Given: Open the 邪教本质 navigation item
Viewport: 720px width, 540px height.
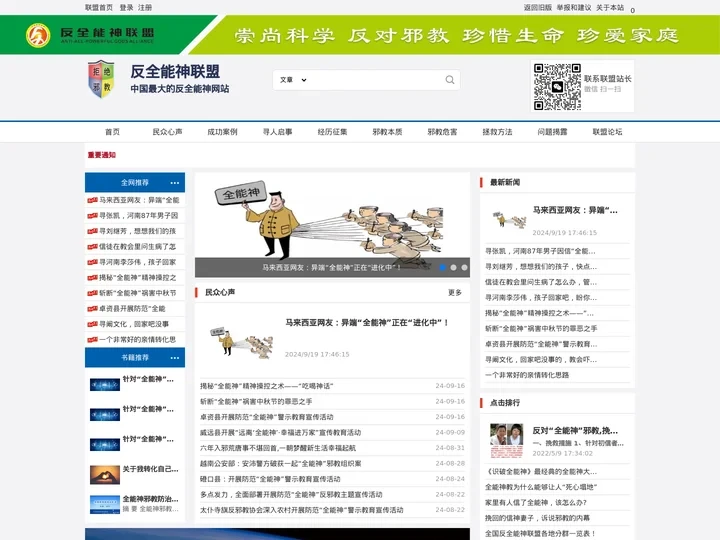Looking at the screenshot, I should 387,132.
